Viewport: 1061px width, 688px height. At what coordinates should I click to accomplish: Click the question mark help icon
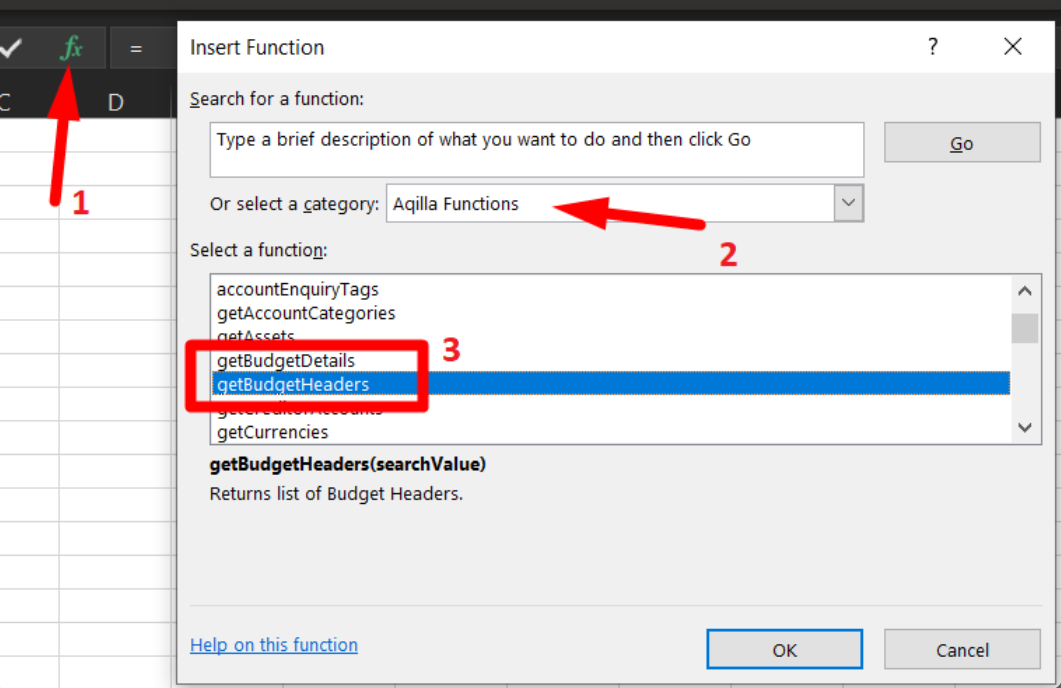tap(933, 47)
